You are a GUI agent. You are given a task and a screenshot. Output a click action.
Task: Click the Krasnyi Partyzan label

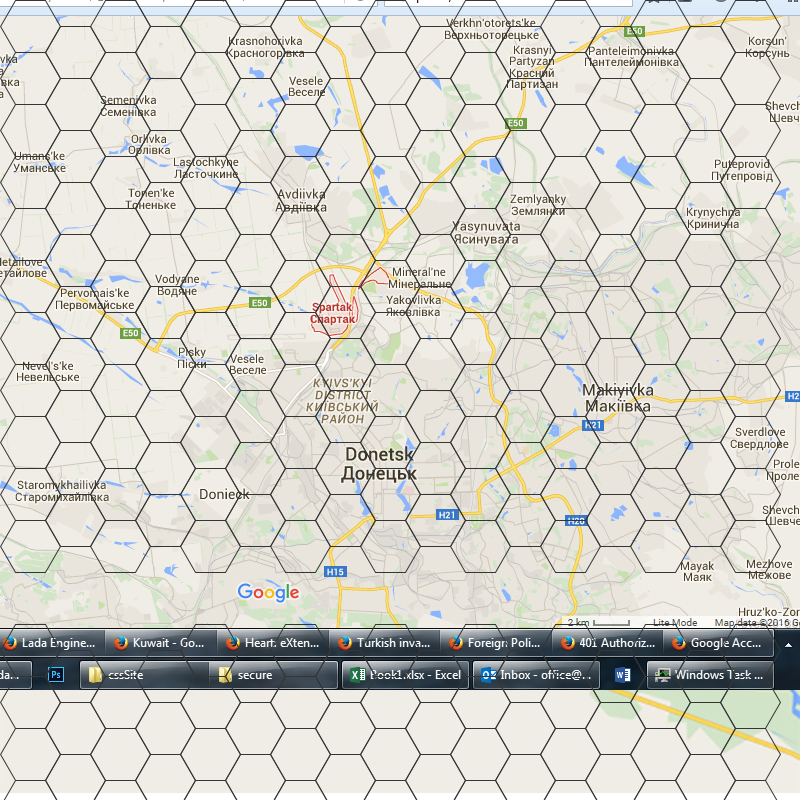click(x=532, y=67)
